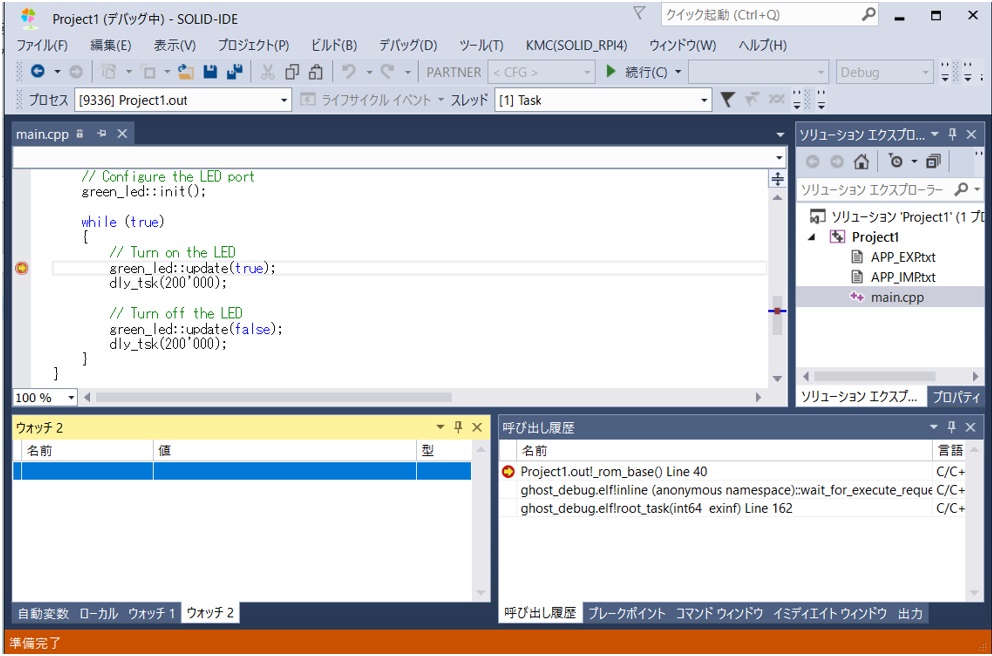Image resolution: width=992 pixels, height=656 pixels.
Task: Click the copy icon in toolbar
Action: (x=292, y=72)
